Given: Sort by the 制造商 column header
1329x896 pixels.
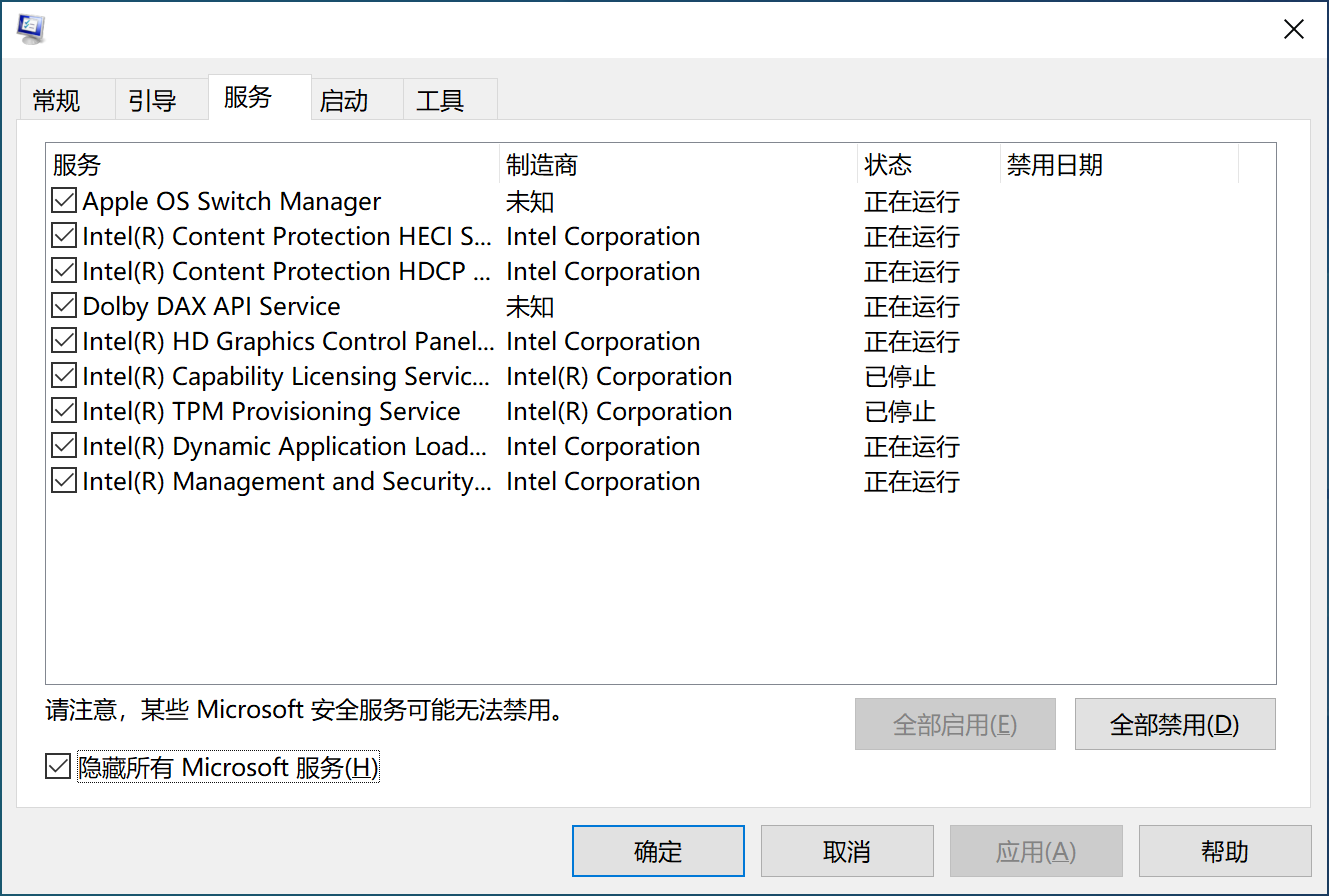Looking at the screenshot, I should [676, 165].
